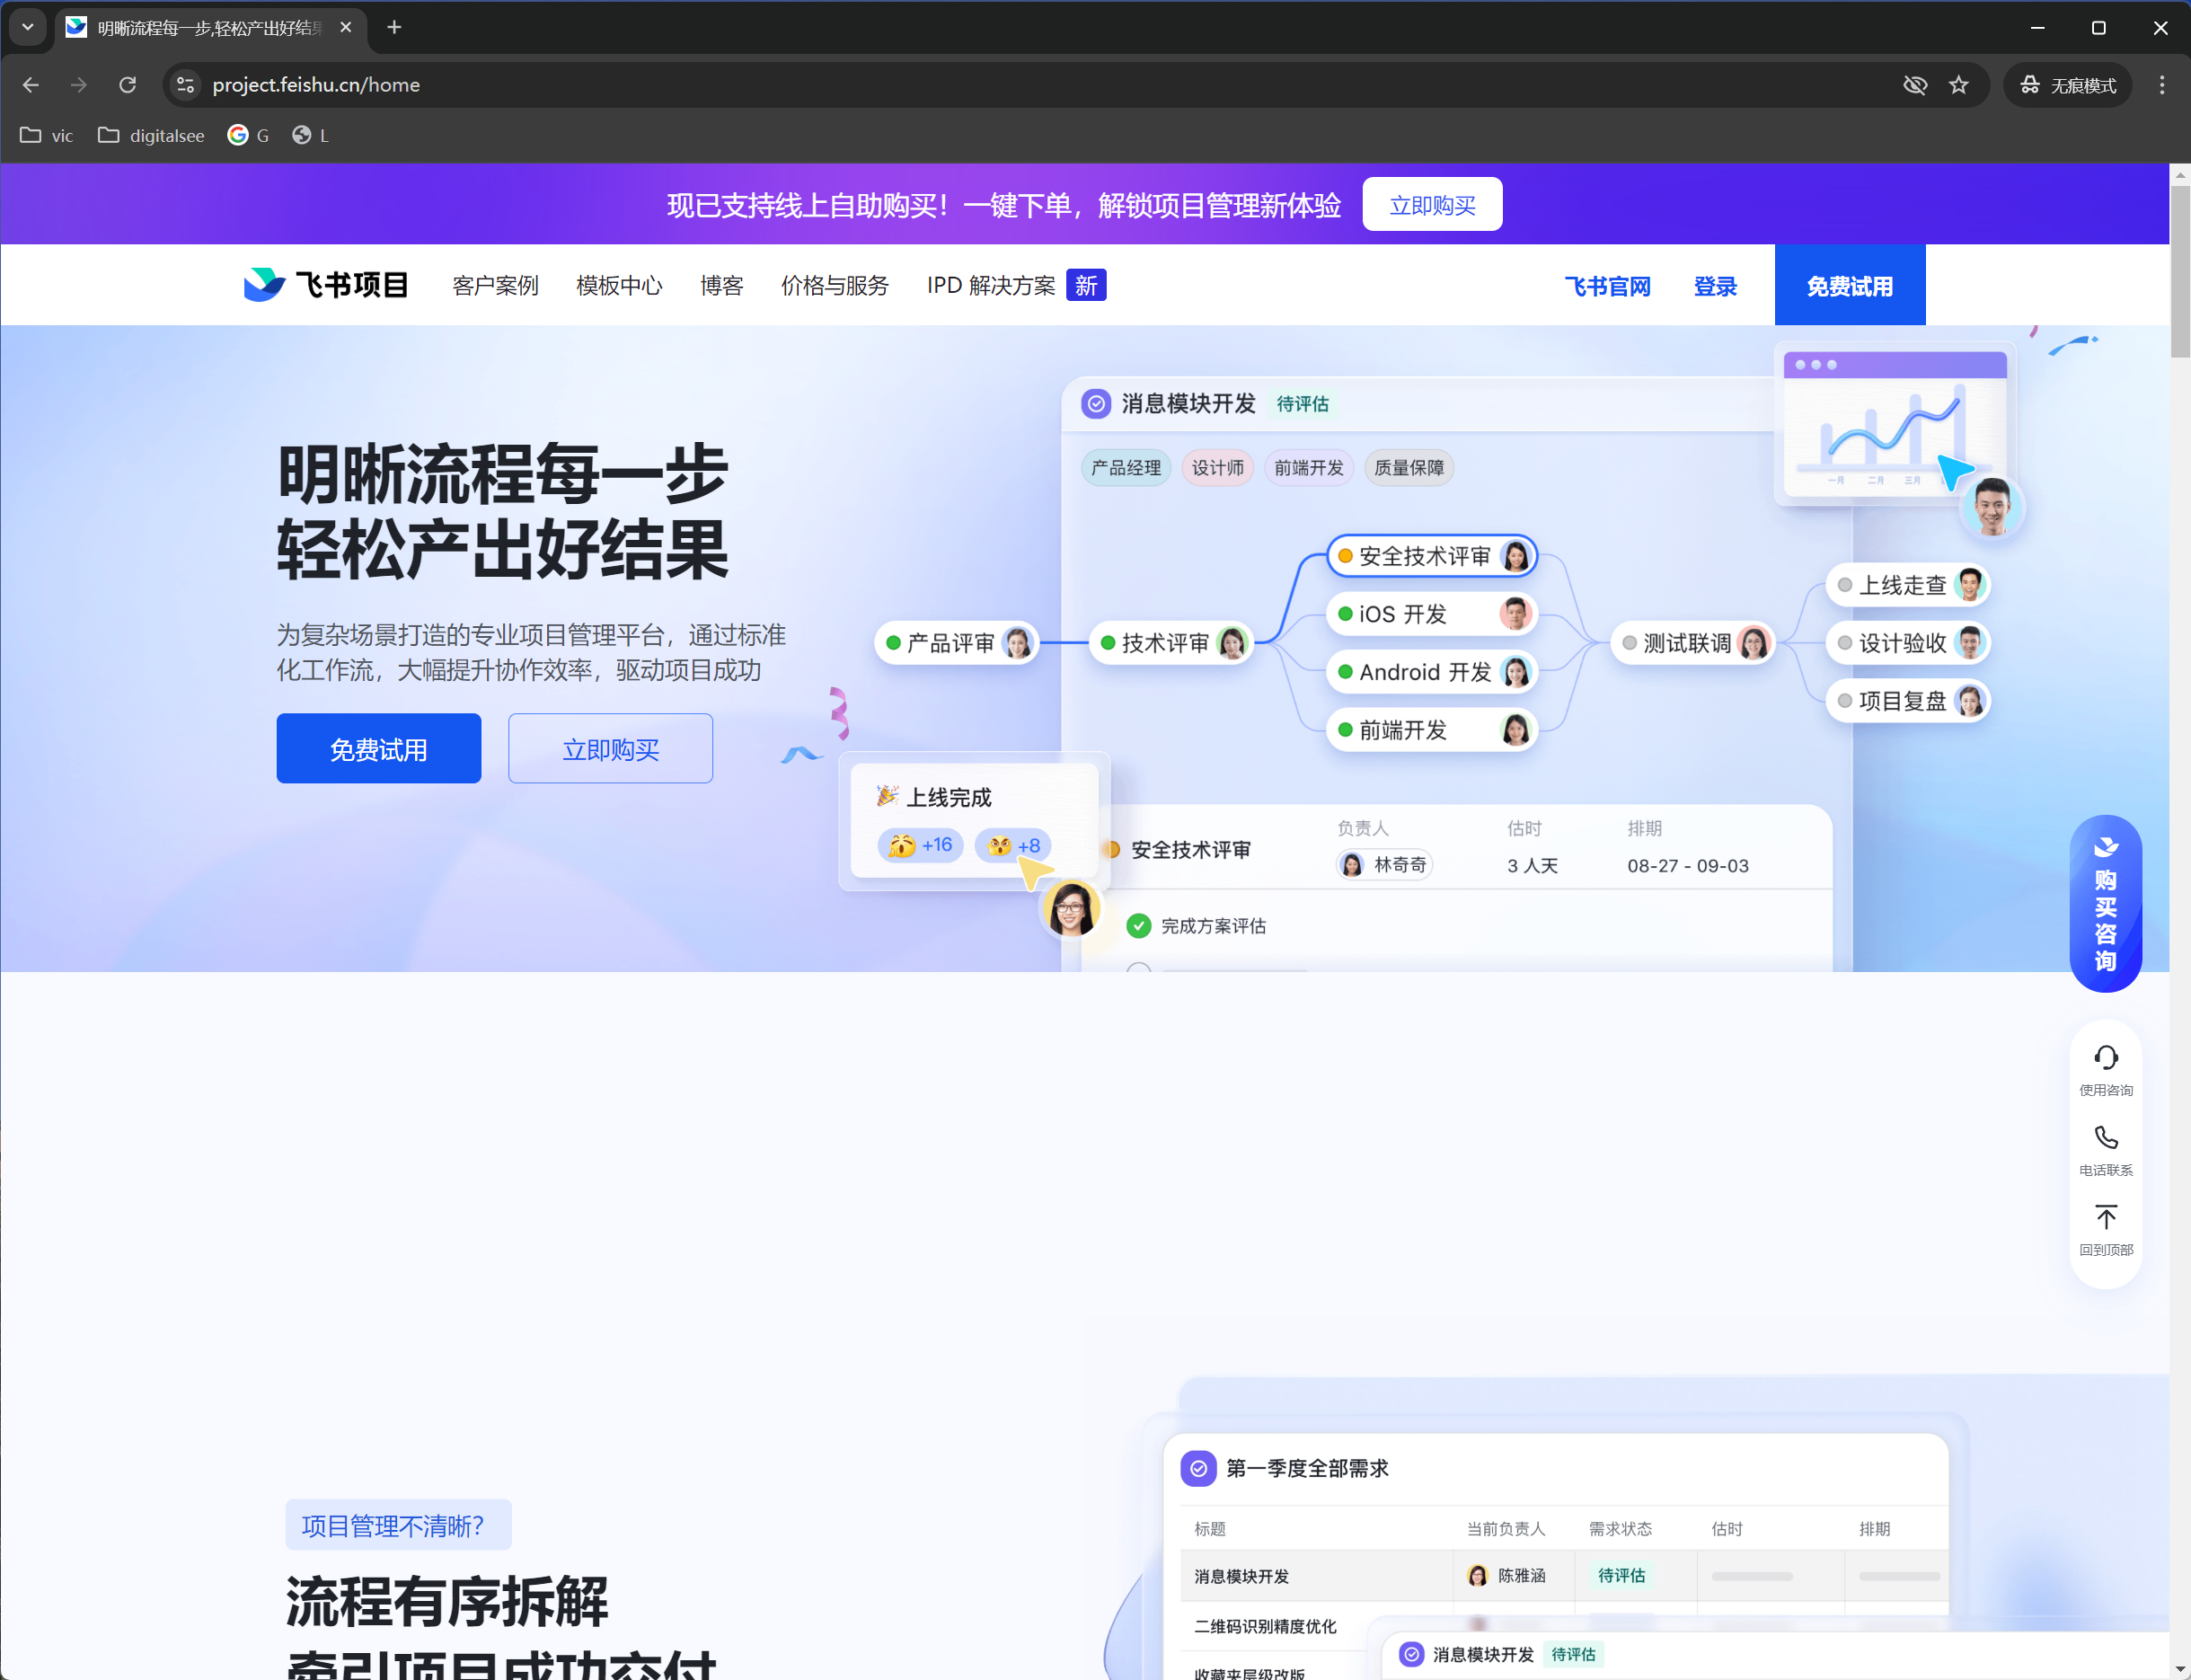The width and height of the screenshot is (2191, 1680).
Task: Click the 登录 link
Action: pos(1715,287)
